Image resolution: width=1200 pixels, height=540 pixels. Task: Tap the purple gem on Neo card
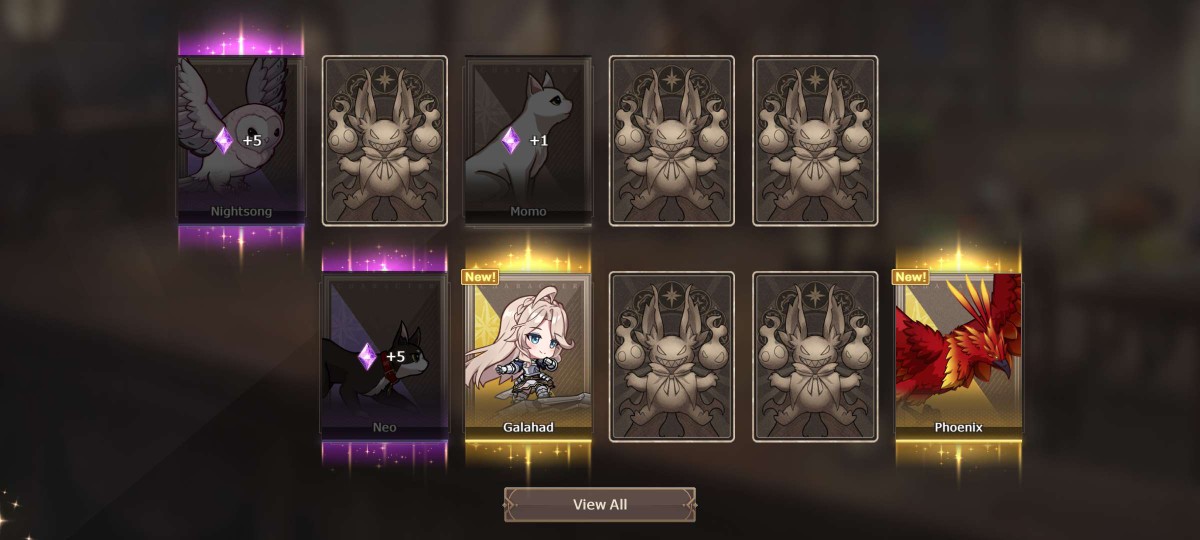[369, 356]
